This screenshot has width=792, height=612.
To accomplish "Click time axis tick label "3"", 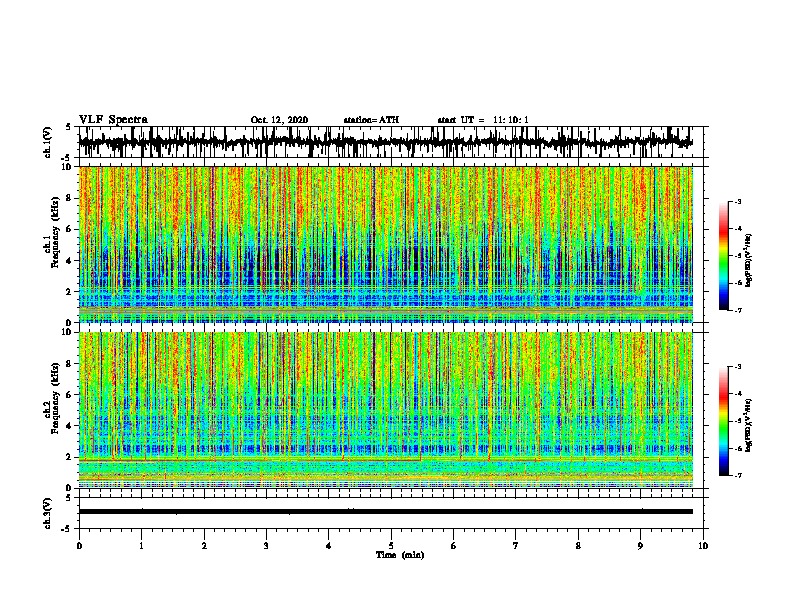I will point(266,546).
